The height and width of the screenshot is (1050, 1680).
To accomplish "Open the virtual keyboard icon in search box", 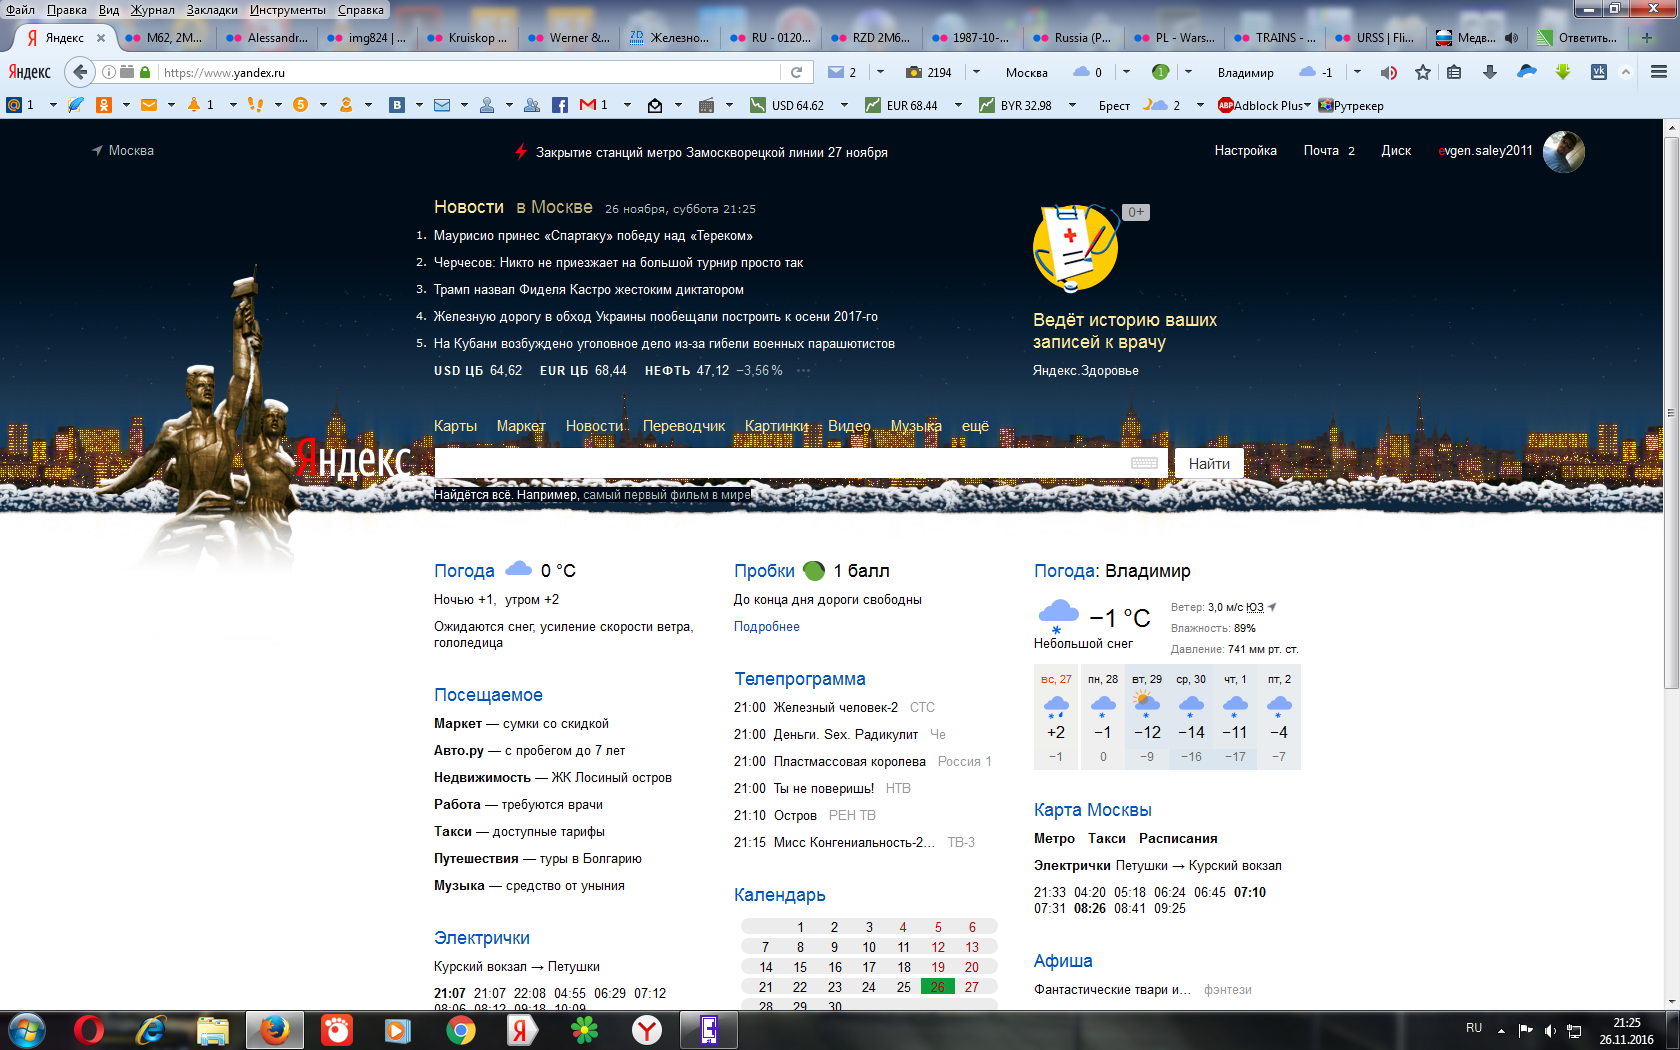I will (1144, 463).
